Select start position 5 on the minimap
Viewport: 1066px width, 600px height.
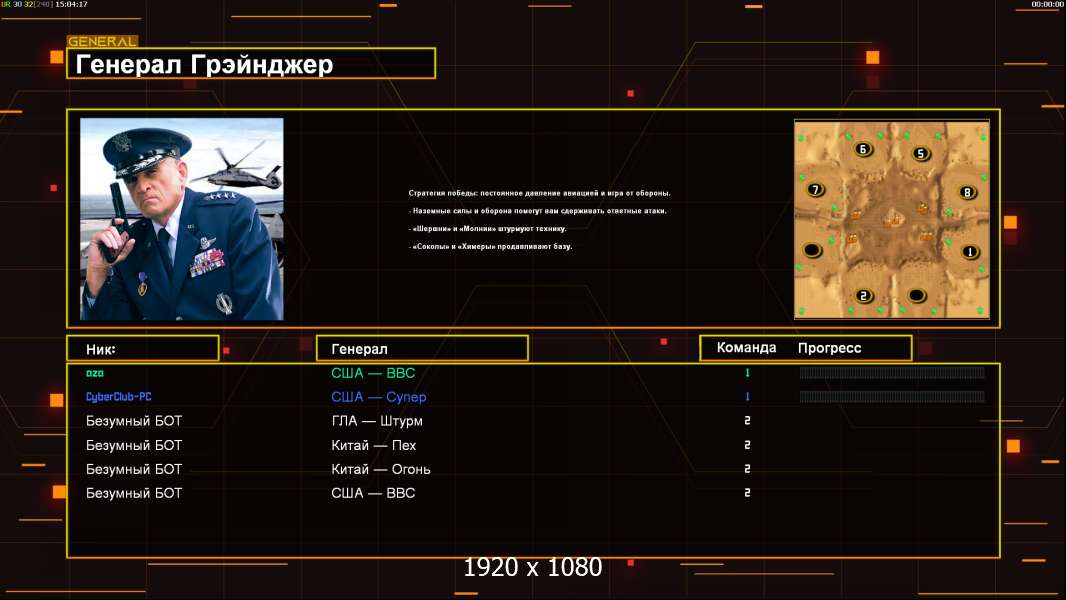click(x=921, y=154)
